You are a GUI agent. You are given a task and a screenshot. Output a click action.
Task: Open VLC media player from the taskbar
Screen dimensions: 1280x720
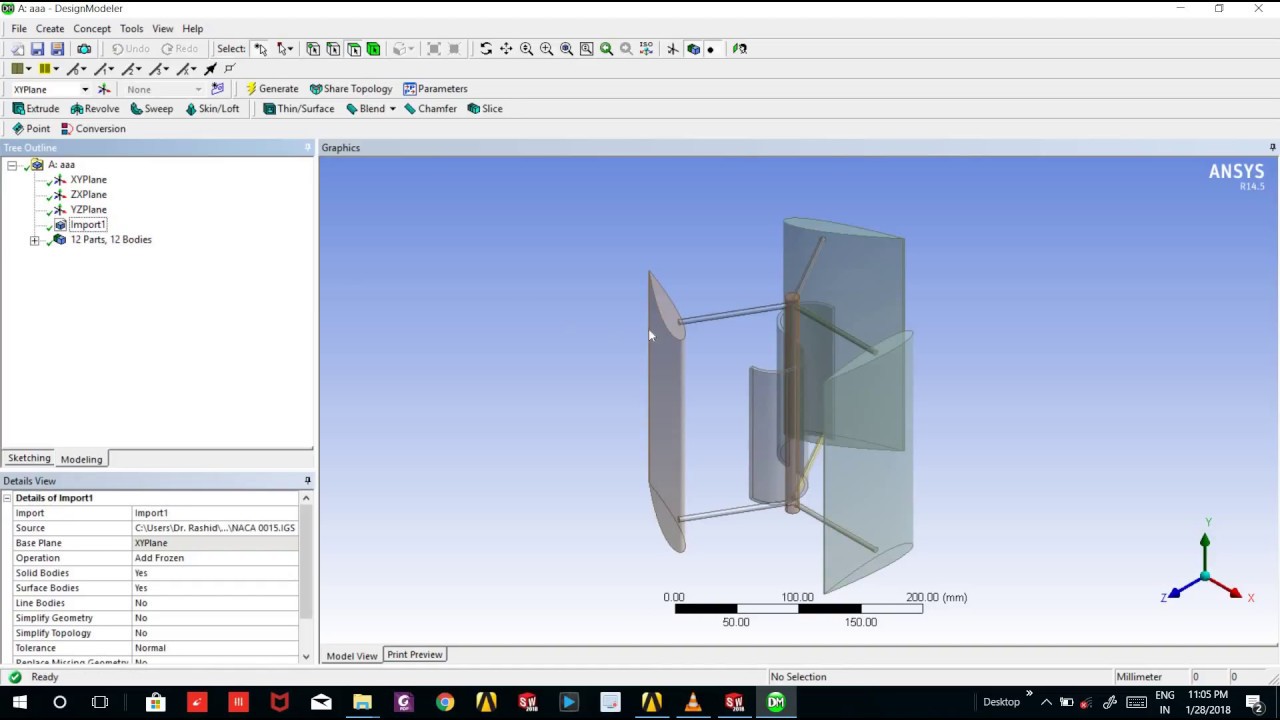coord(692,702)
